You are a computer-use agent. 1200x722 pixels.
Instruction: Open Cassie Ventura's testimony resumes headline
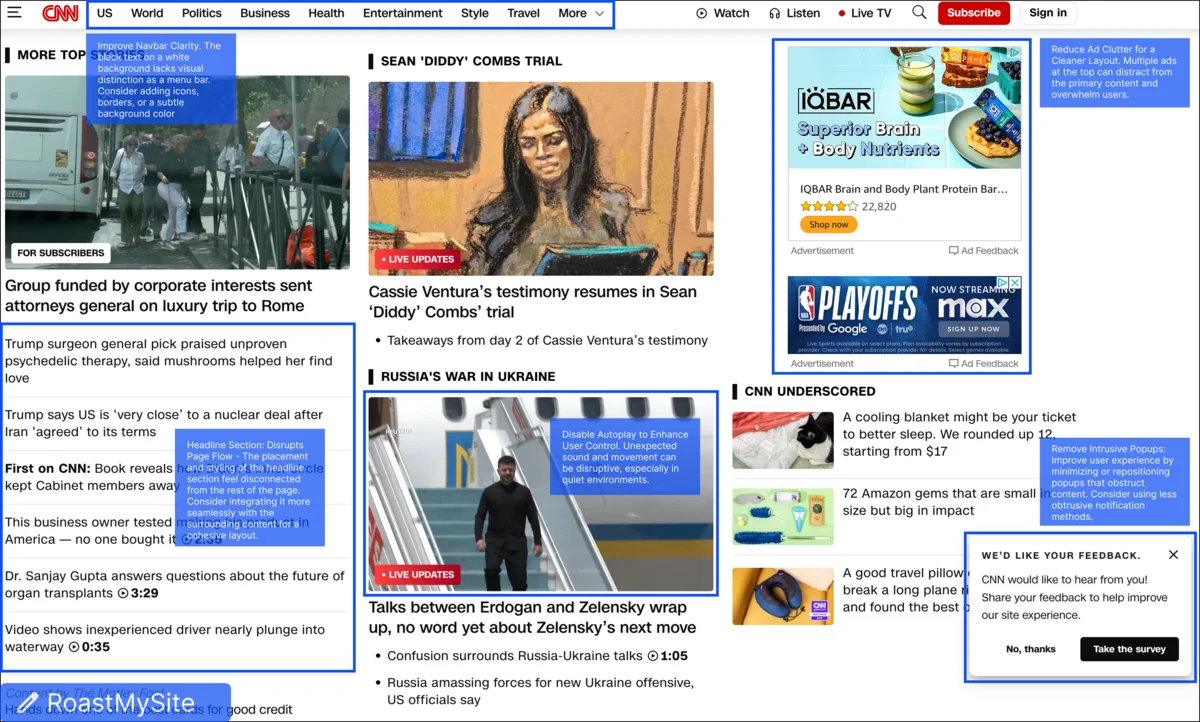tap(533, 301)
